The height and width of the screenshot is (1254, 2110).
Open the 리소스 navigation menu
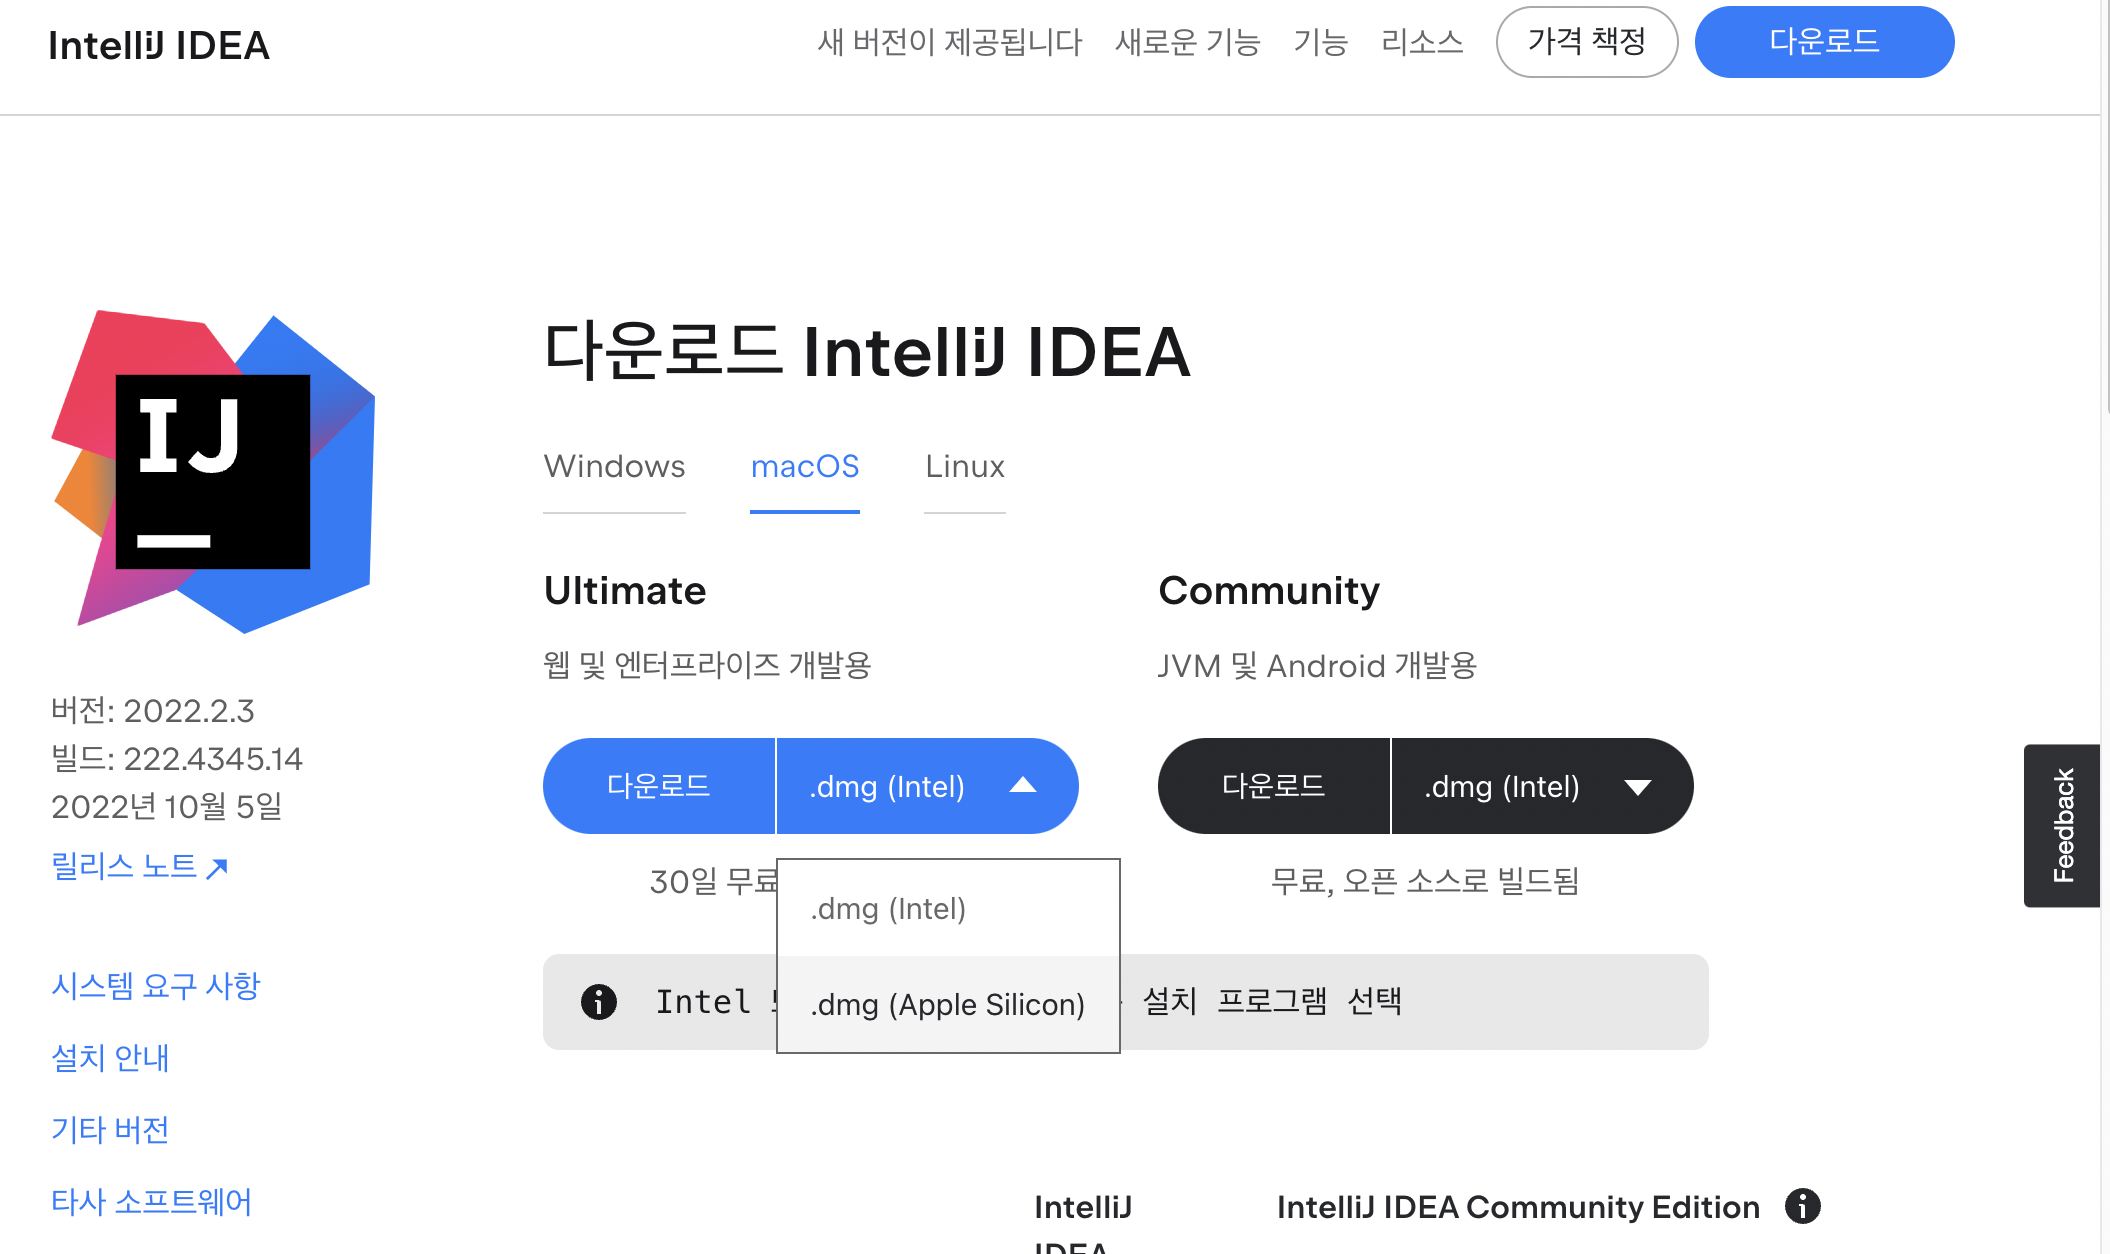pyautogui.click(x=1421, y=42)
